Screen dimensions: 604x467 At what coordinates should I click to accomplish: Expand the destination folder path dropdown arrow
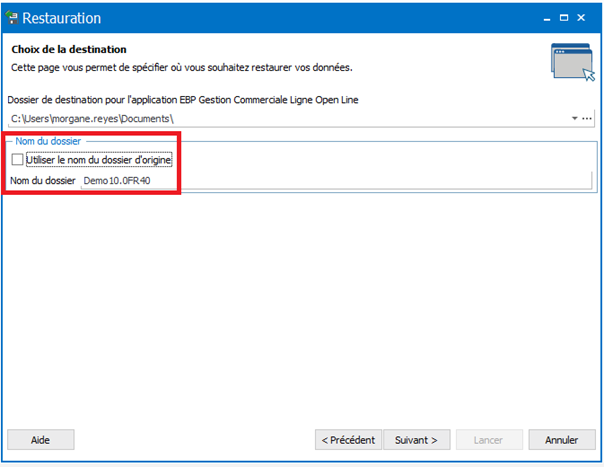574,119
